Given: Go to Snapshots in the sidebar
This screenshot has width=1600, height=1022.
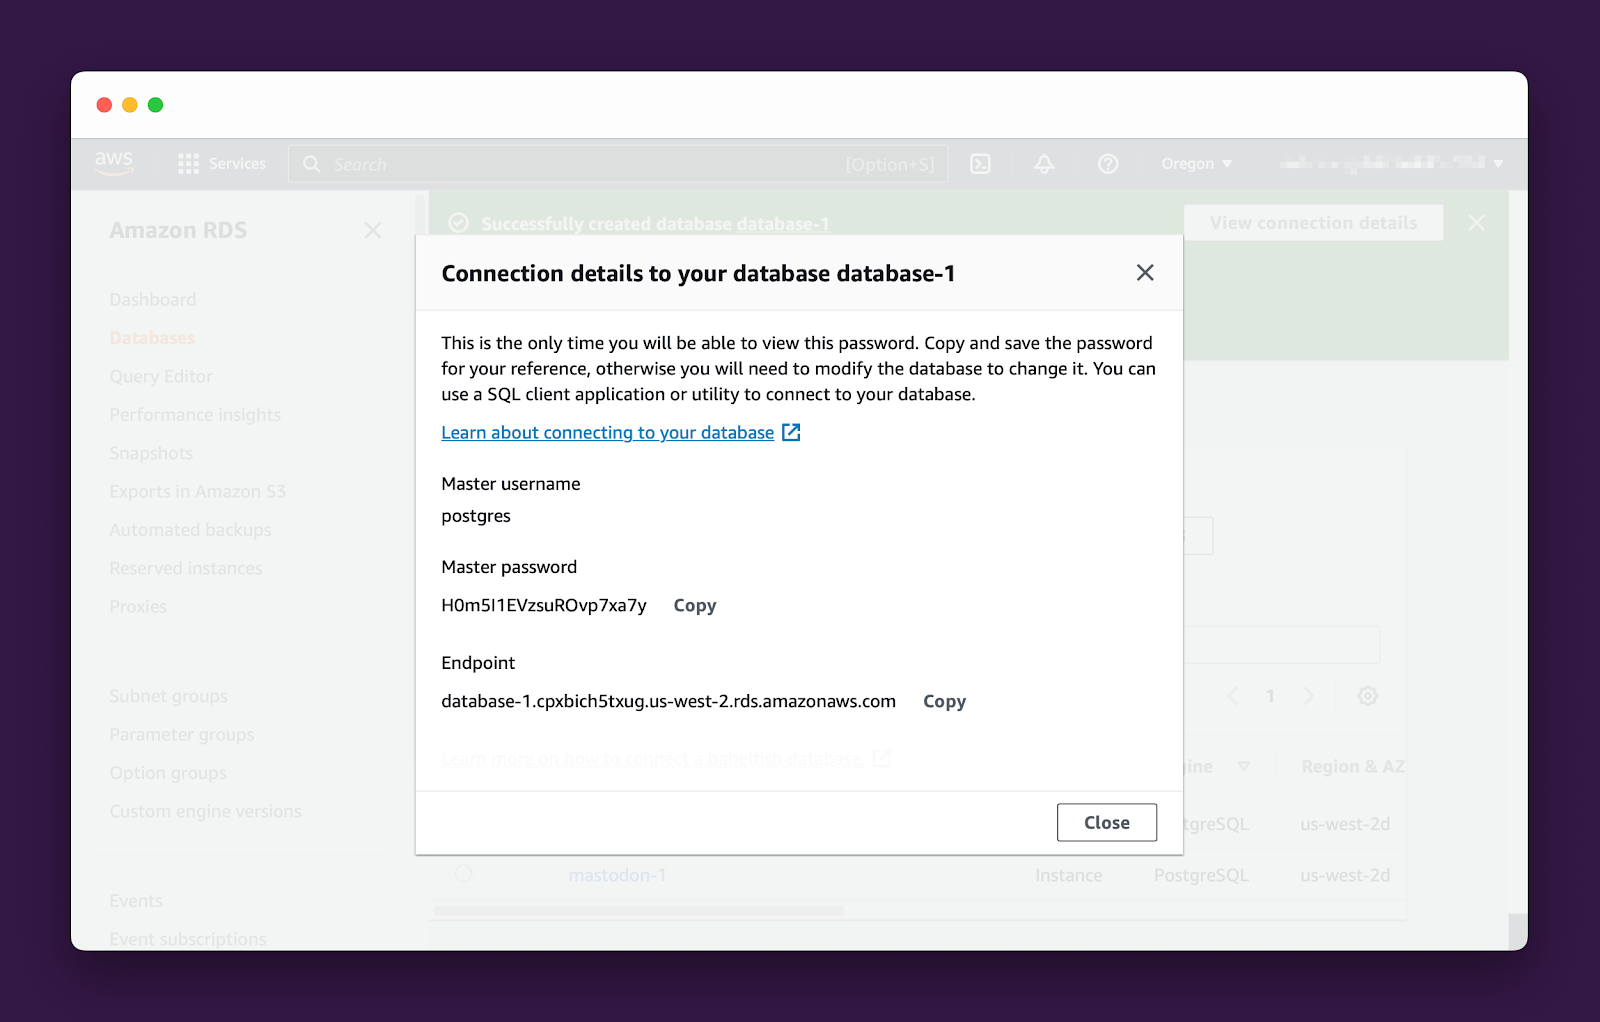Looking at the screenshot, I should [151, 453].
